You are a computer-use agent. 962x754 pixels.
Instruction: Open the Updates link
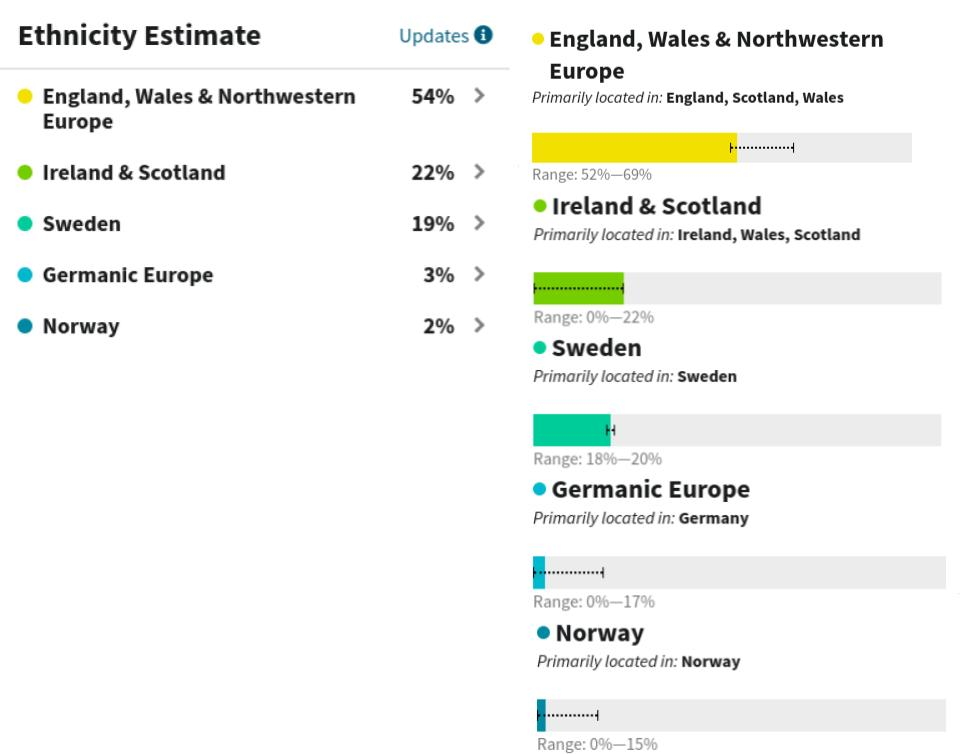[x=434, y=36]
